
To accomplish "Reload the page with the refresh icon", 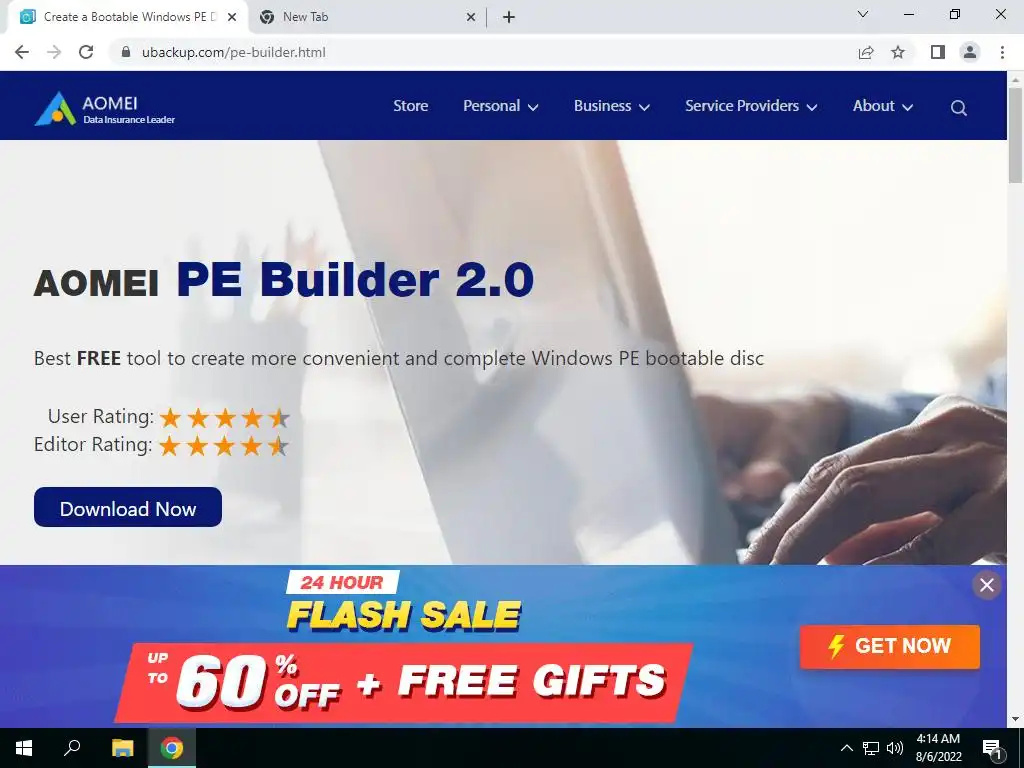I will [86, 52].
